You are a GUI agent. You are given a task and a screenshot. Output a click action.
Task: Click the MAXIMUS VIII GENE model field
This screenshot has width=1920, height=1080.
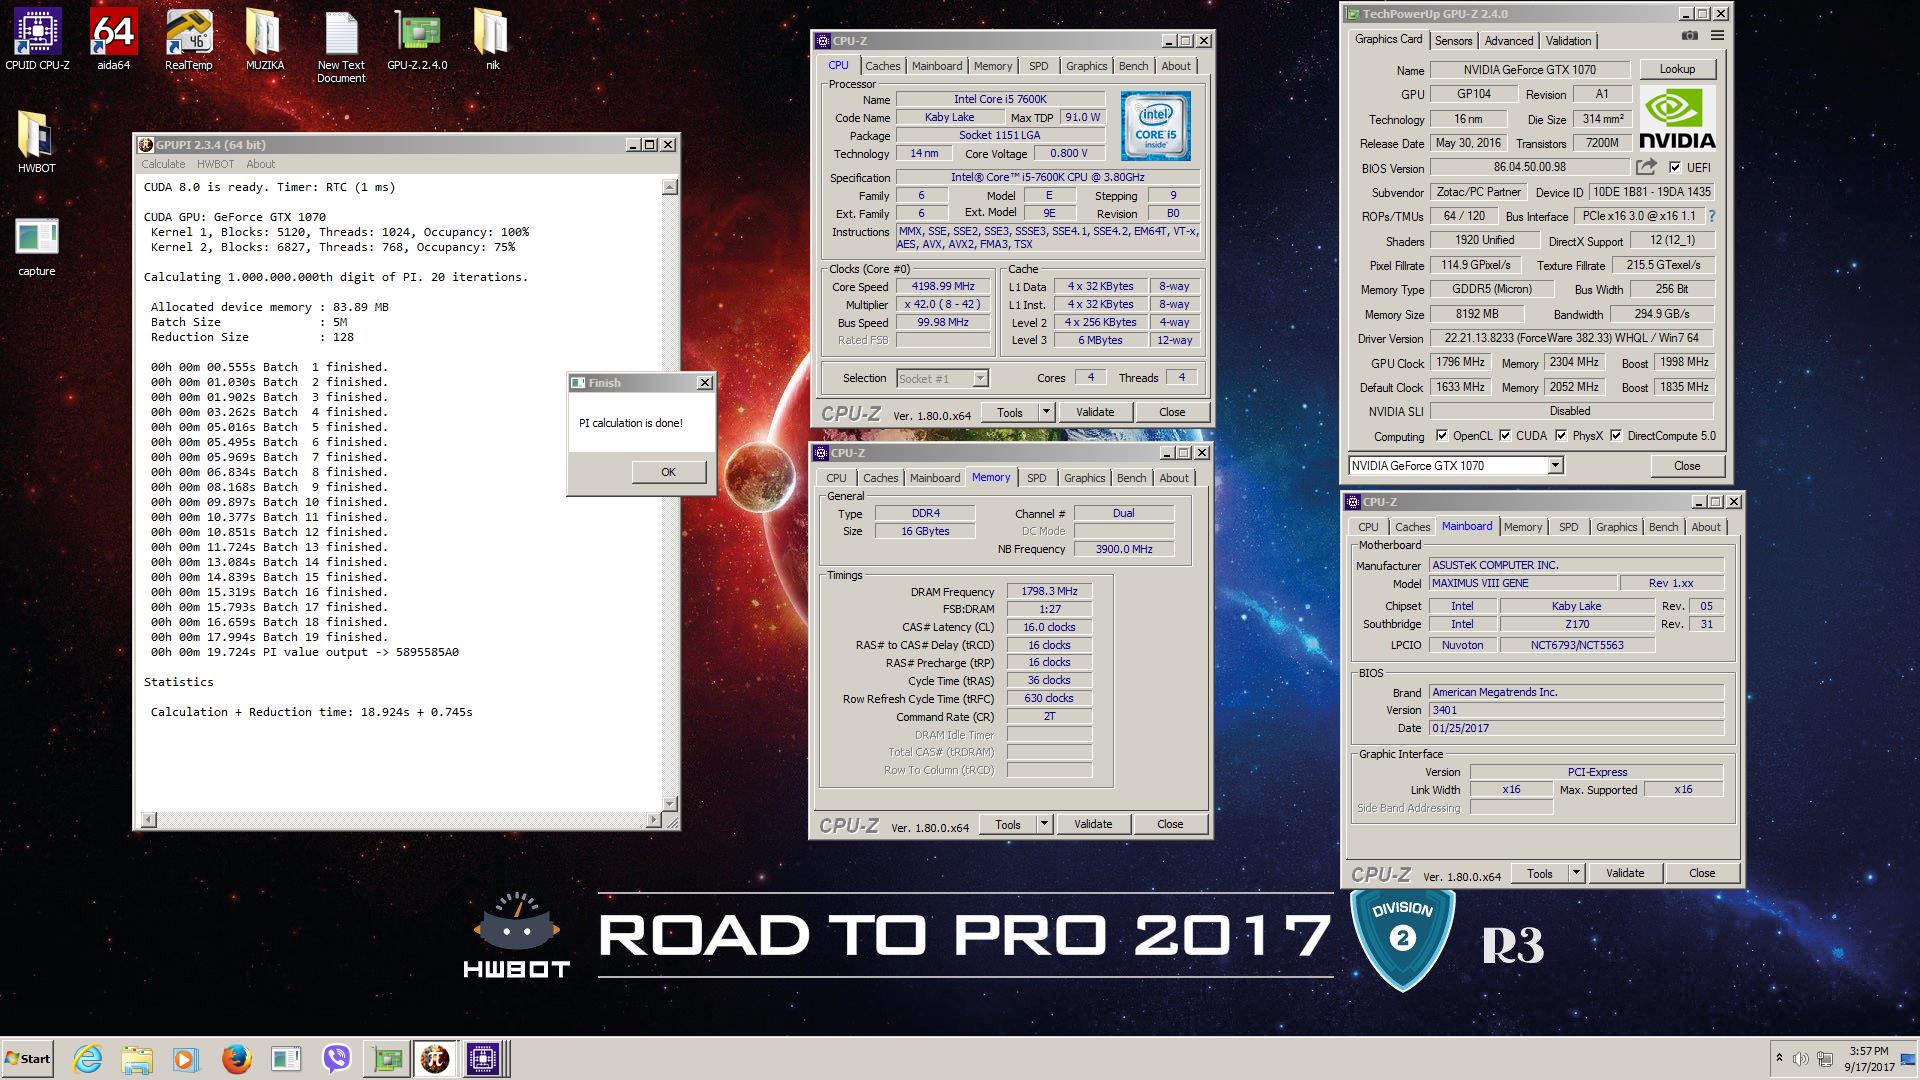tap(1523, 583)
